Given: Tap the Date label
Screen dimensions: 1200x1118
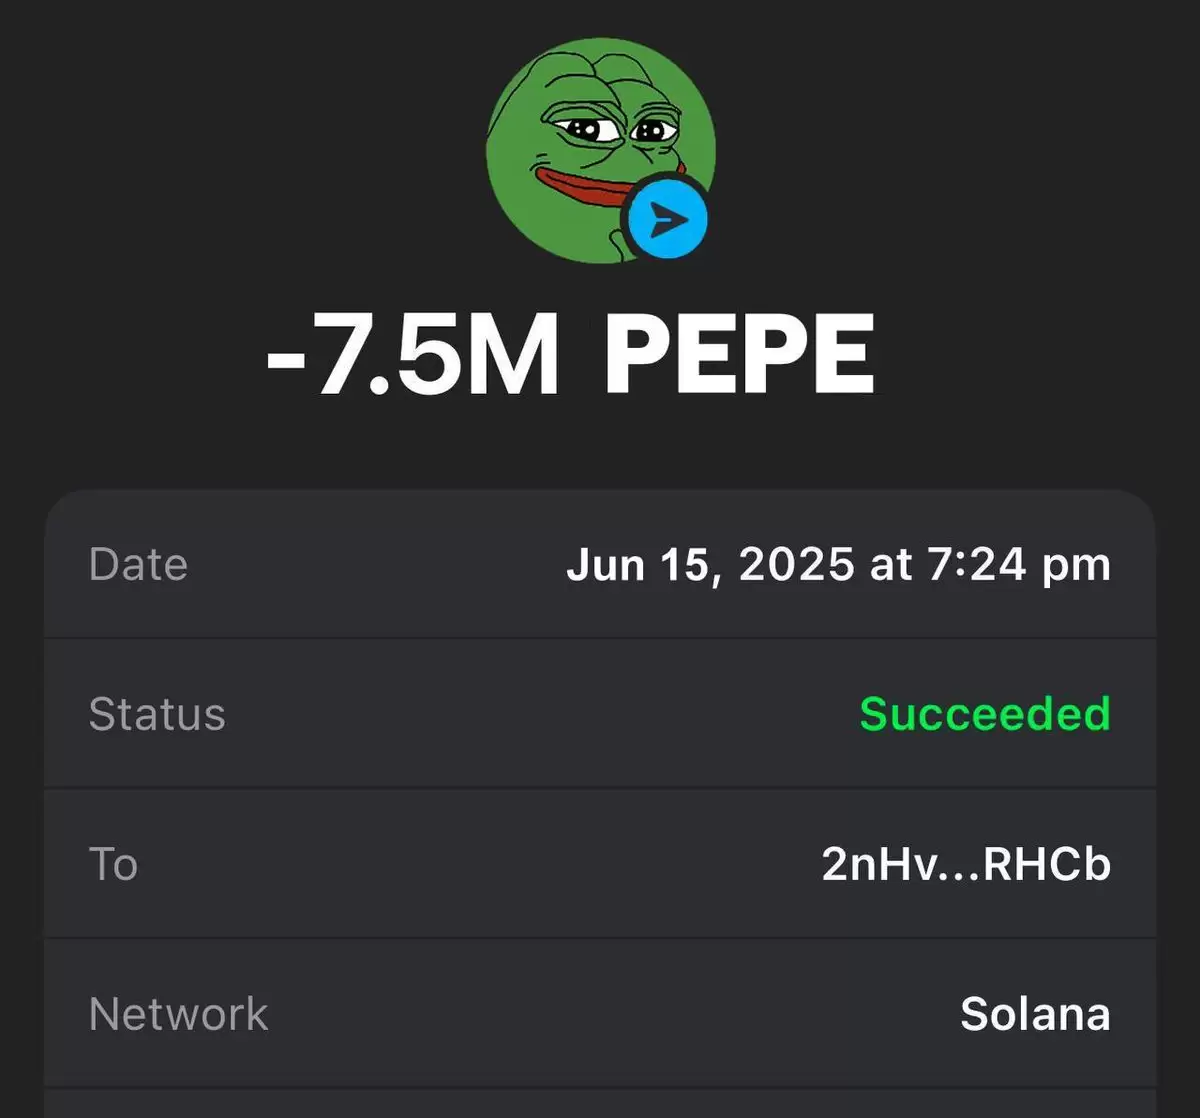Looking at the screenshot, I should tap(138, 564).
